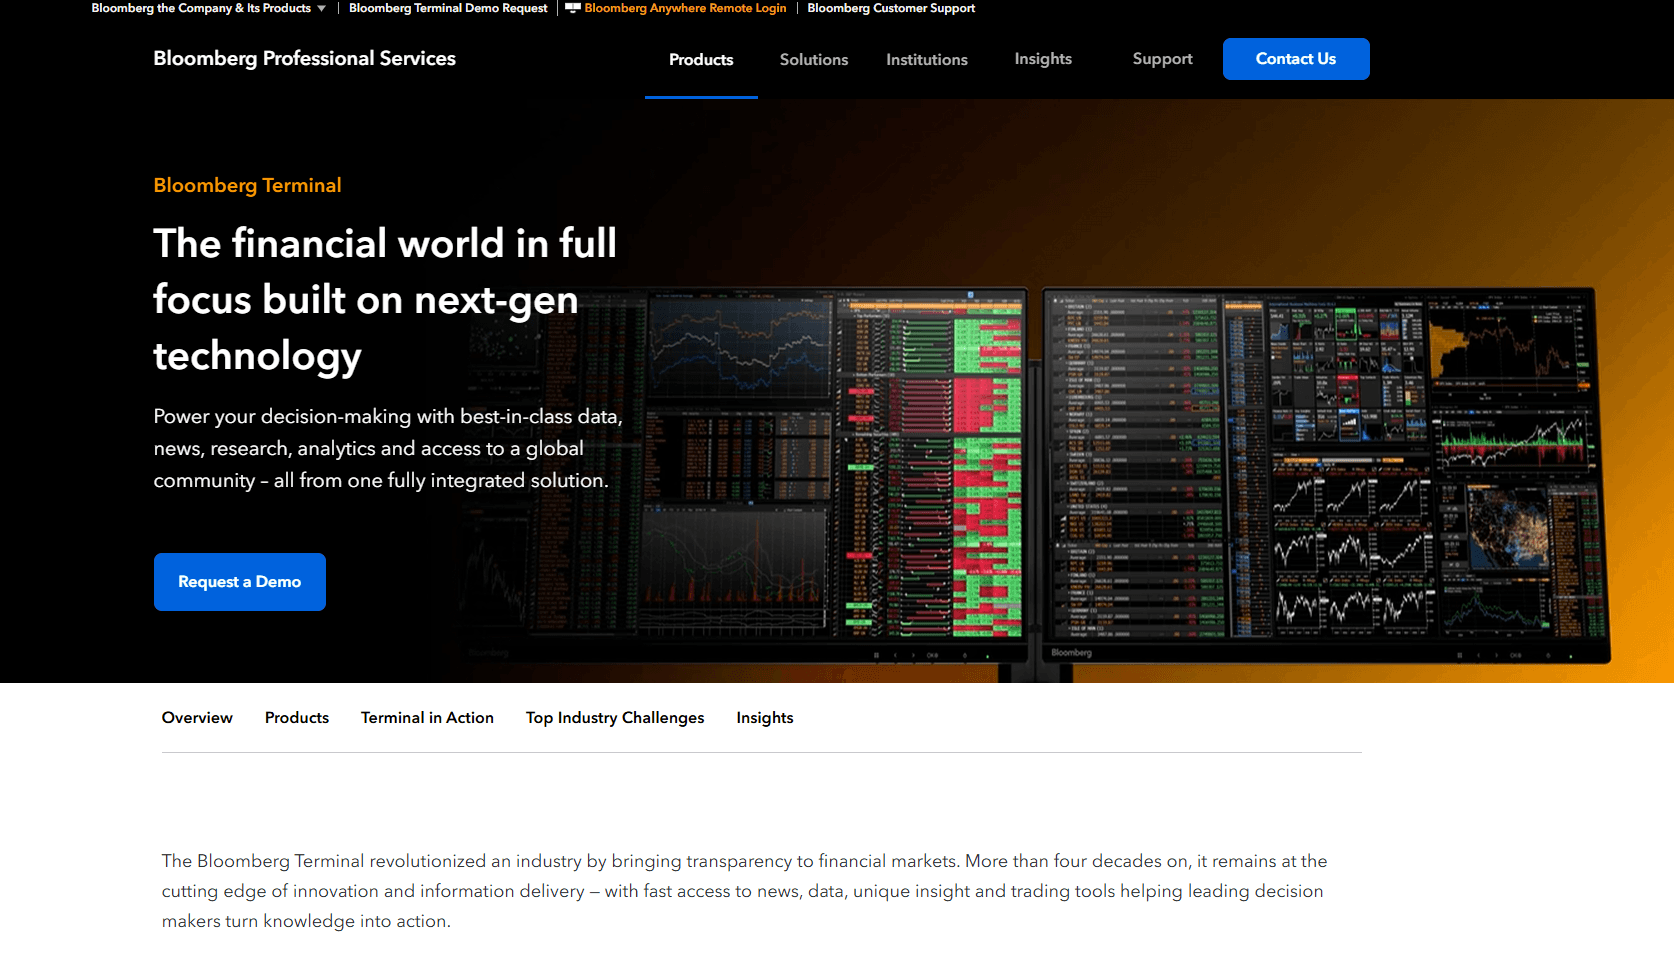Select the Products tab below hero
The image size is (1674, 967).
point(297,718)
